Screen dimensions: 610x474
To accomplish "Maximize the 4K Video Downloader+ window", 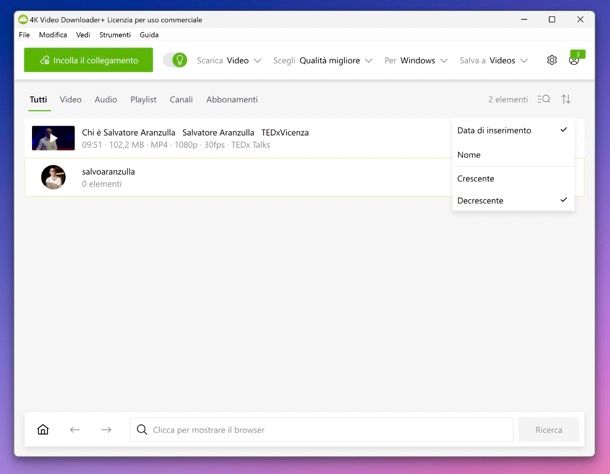I will (x=552, y=19).
